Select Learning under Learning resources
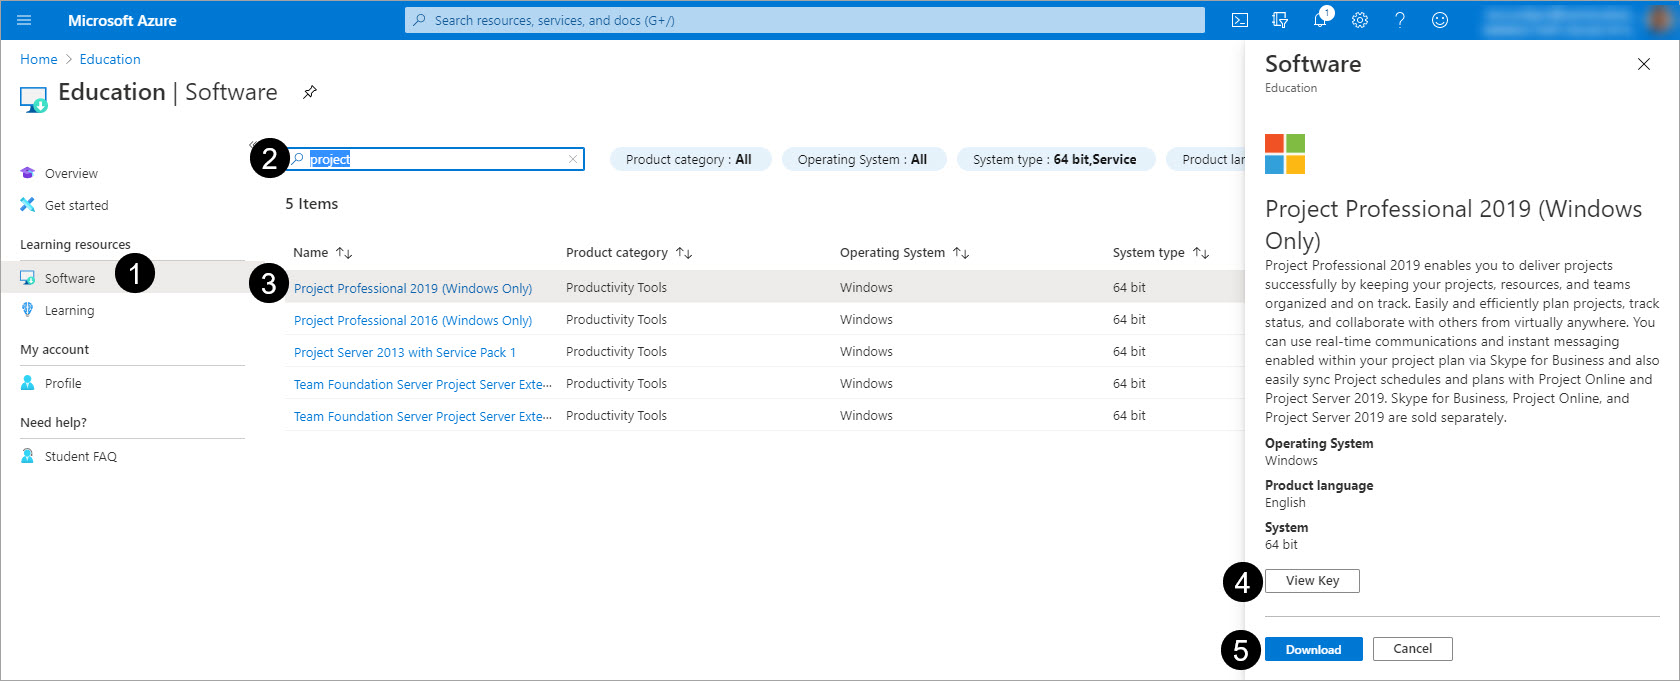The width and height of the screenshot is (1680, 681). coord(69,311)
